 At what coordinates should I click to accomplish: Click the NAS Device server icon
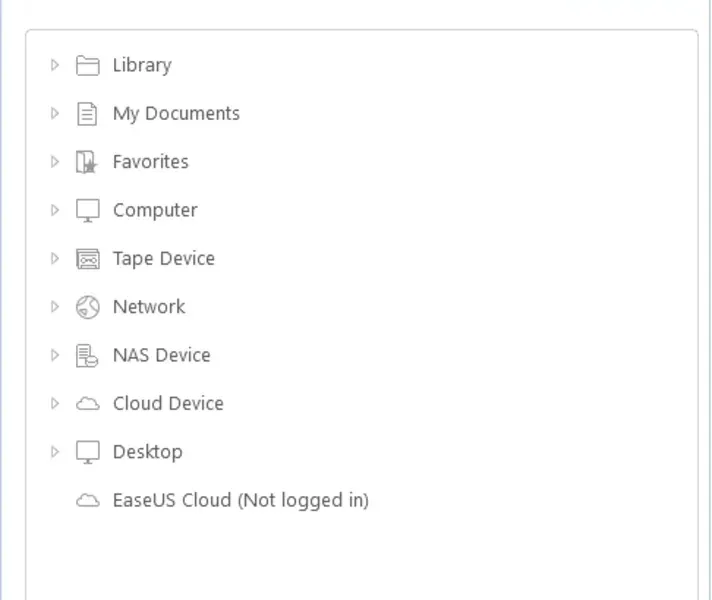(x=88, y=355)
